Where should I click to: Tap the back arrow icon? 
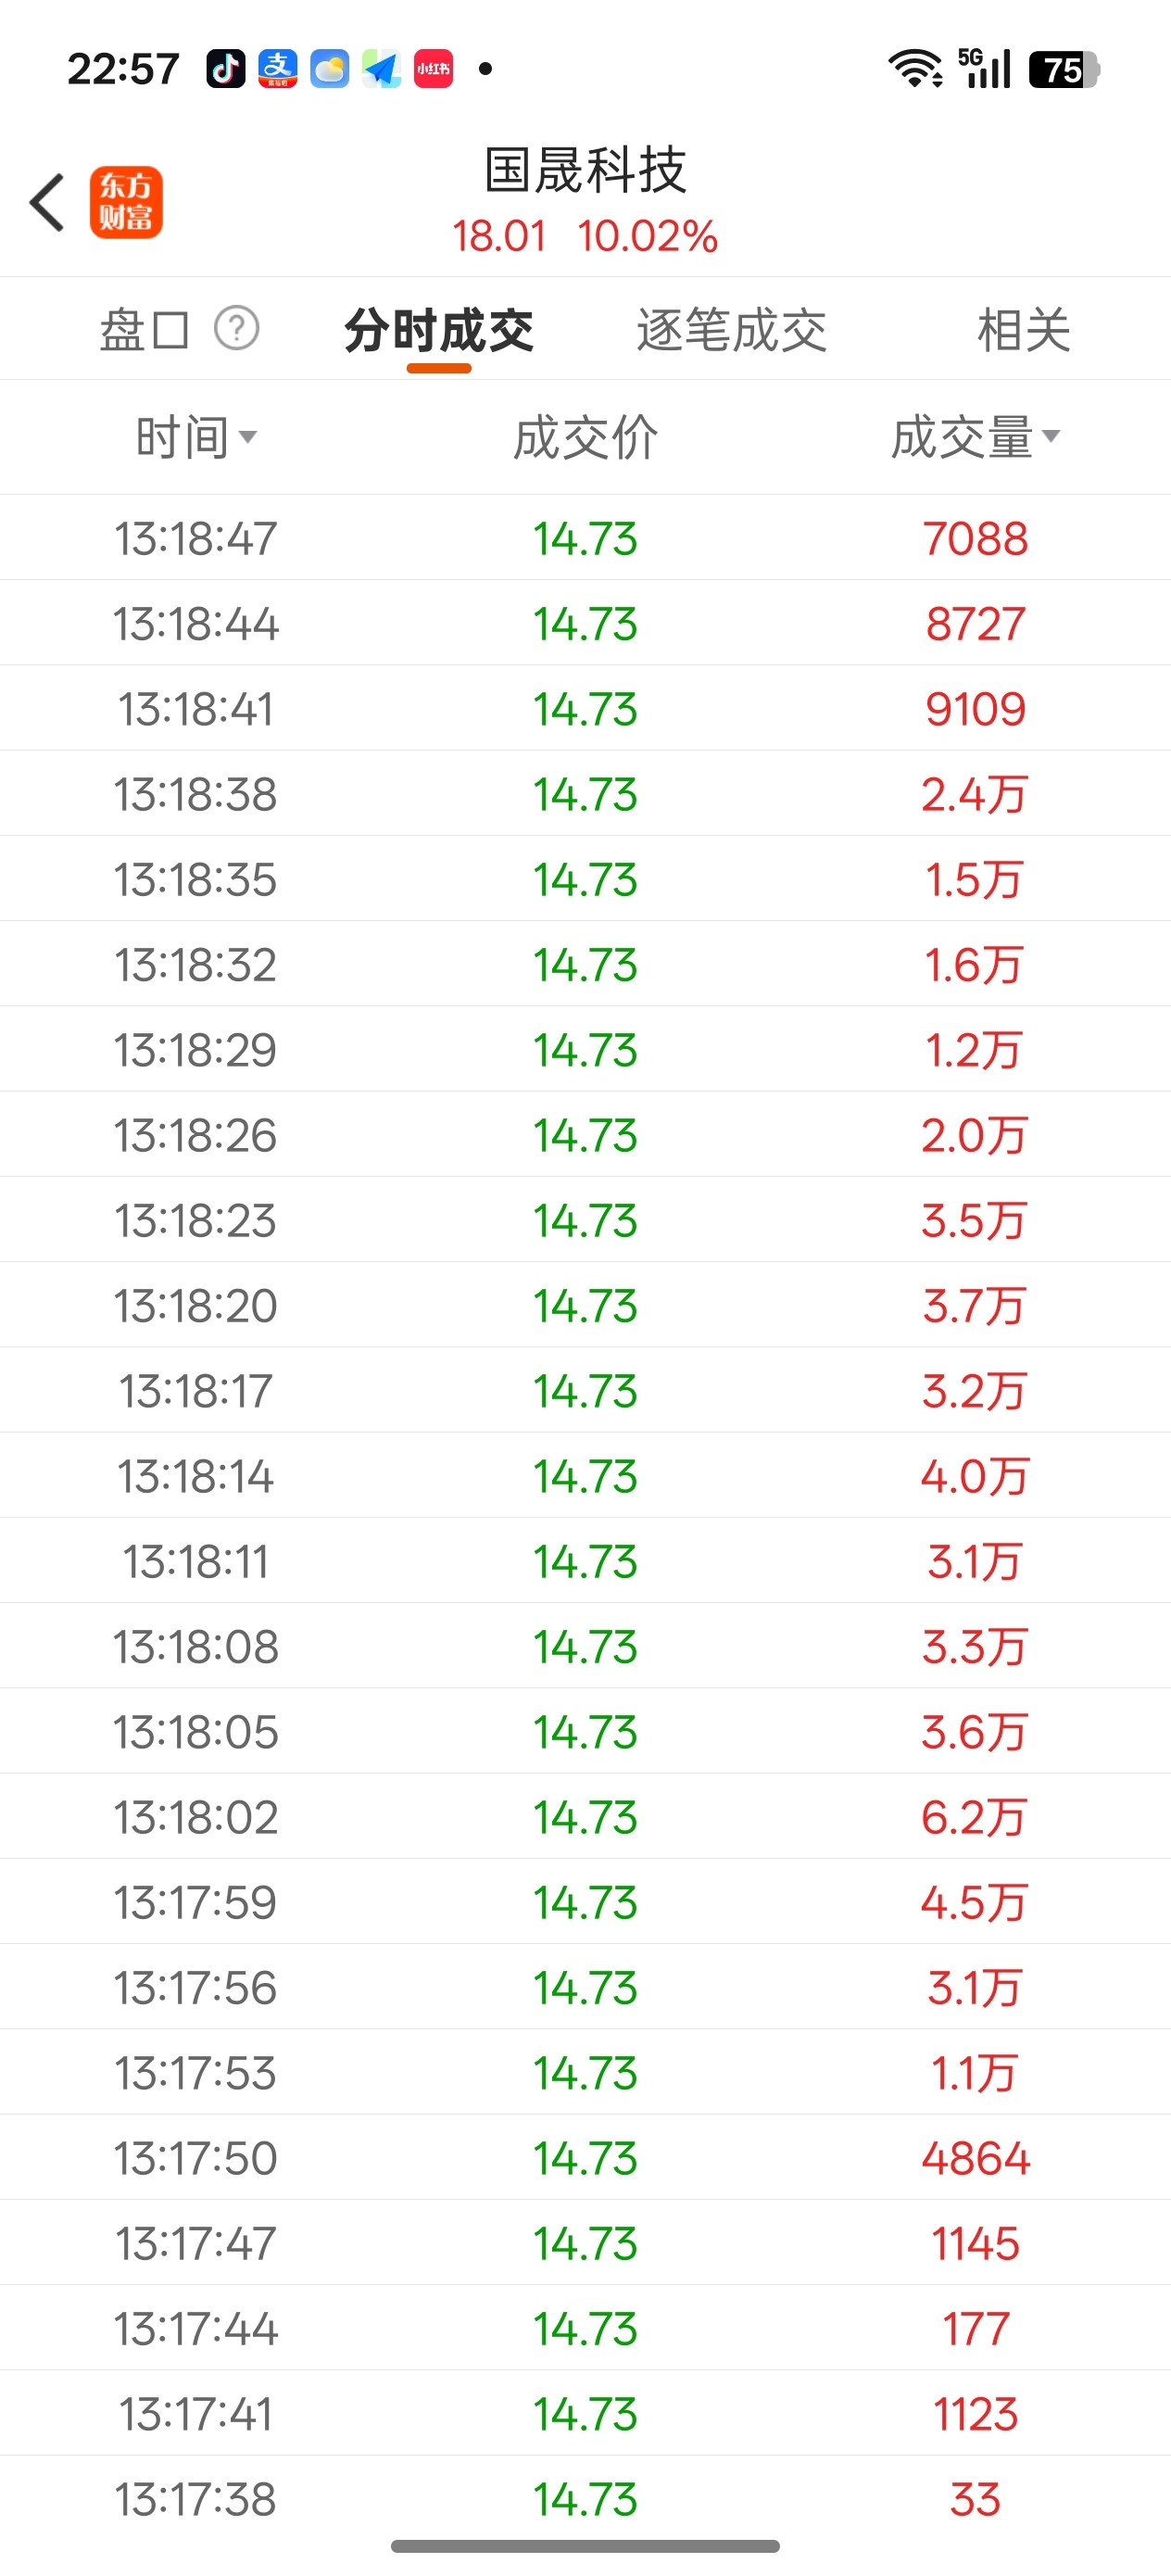point(48,202)
